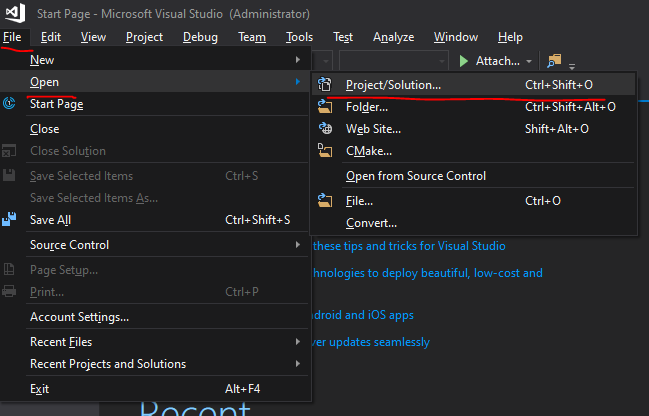Click the Visual Studio logo icon
The width and height of the screenshot is (649, 416).
[x=15, y=13]
